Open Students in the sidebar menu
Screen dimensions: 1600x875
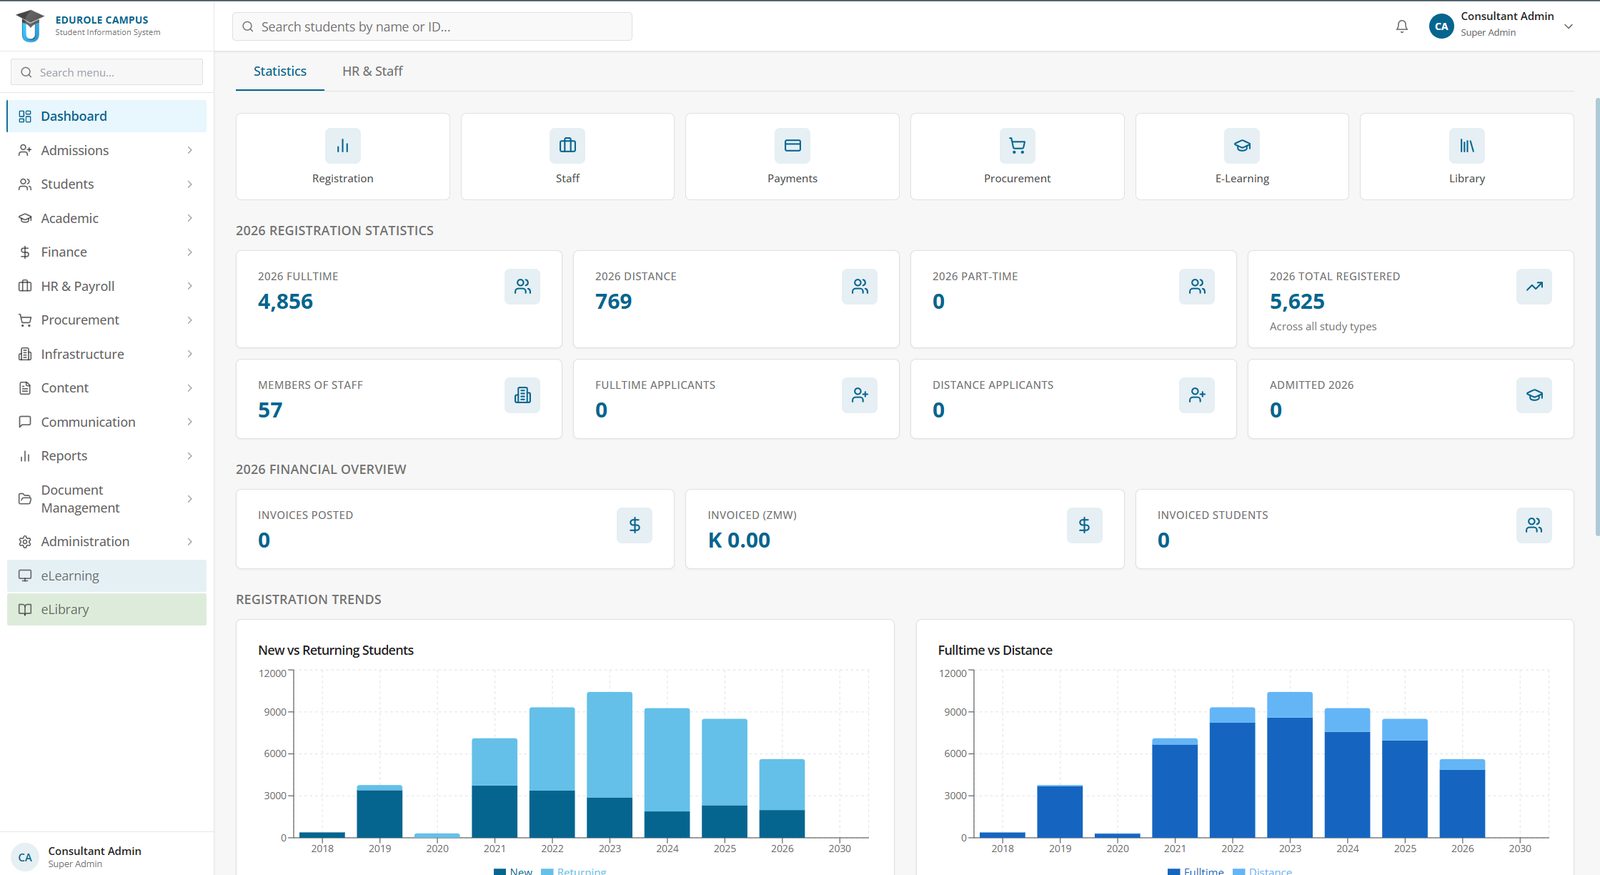(x=107, y=185)
